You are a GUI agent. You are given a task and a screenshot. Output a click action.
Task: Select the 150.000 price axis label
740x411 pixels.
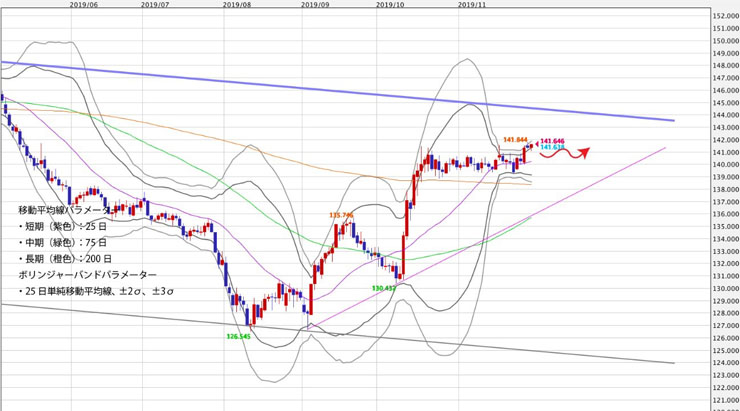point(726,41)
